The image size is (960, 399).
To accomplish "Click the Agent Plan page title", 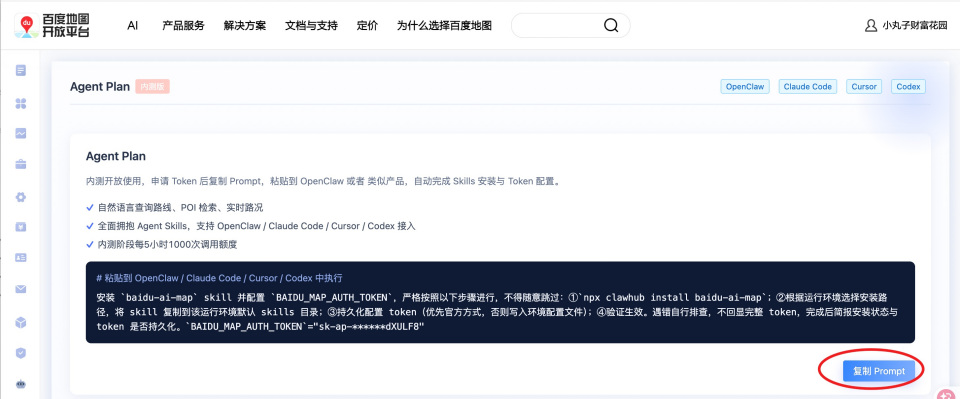I will click(x=100, y=87).
